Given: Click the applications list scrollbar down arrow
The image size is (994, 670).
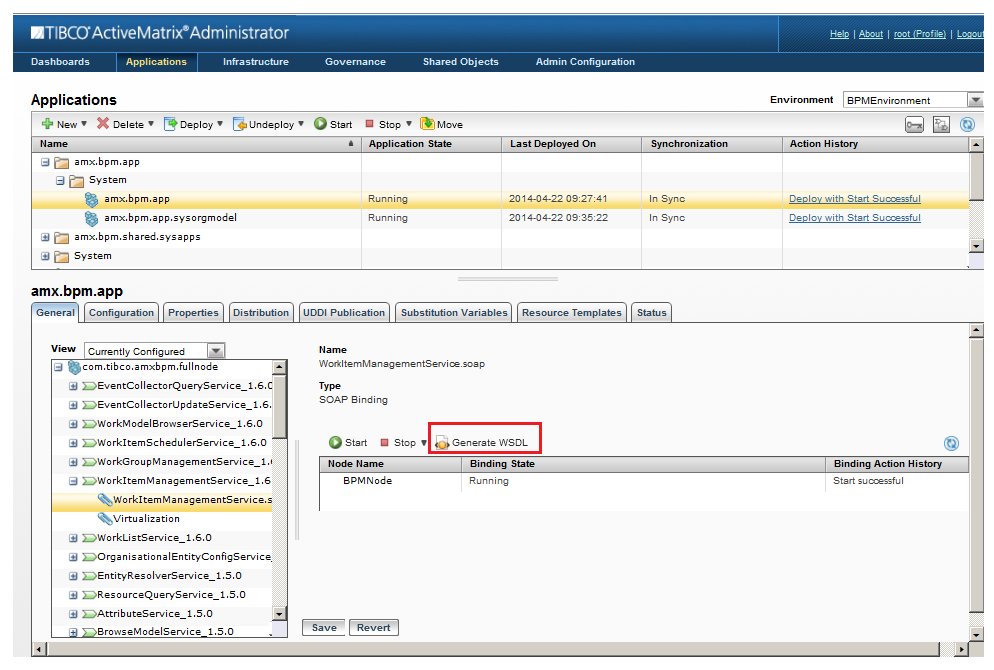Looking at the screenshot, I should pos(976,246).
